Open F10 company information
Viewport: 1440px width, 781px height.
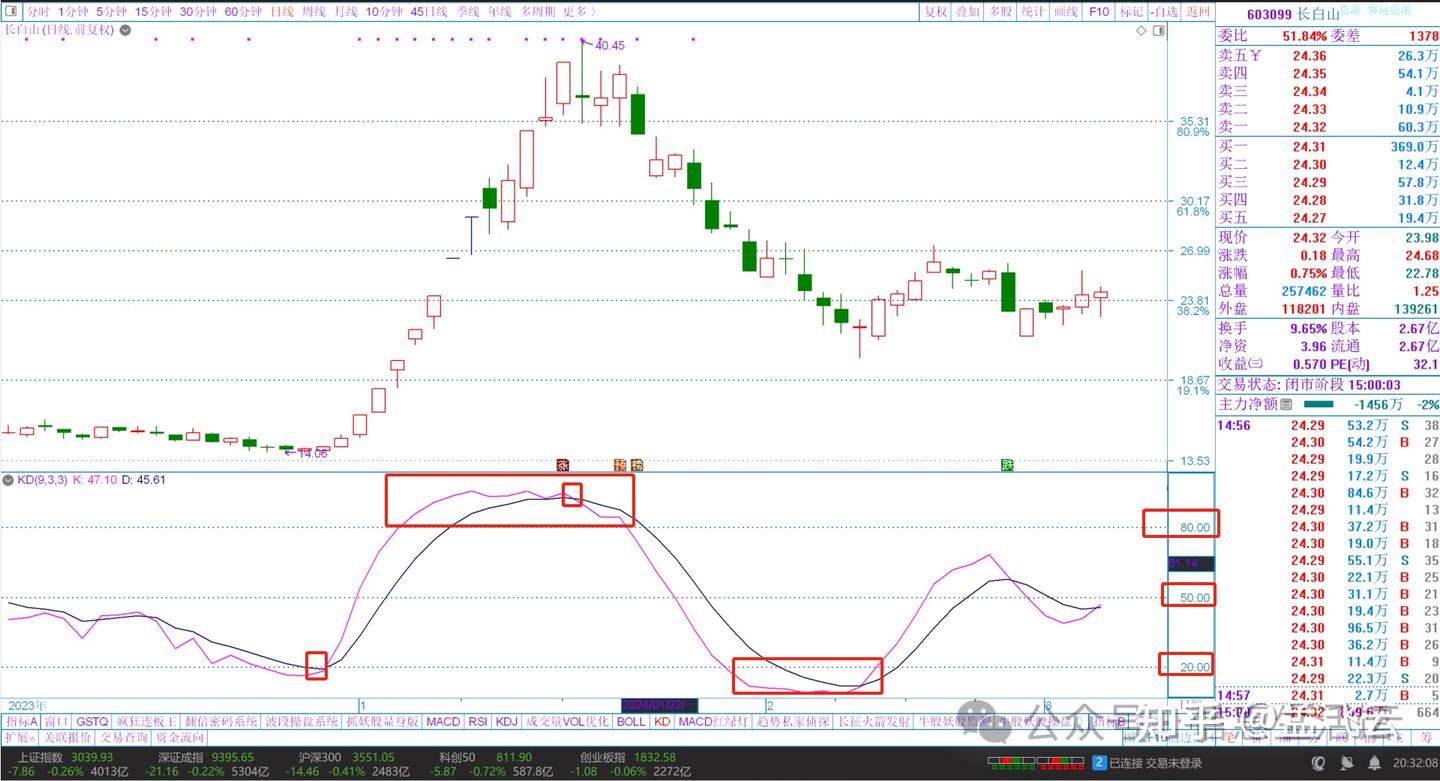(1099, 12)
